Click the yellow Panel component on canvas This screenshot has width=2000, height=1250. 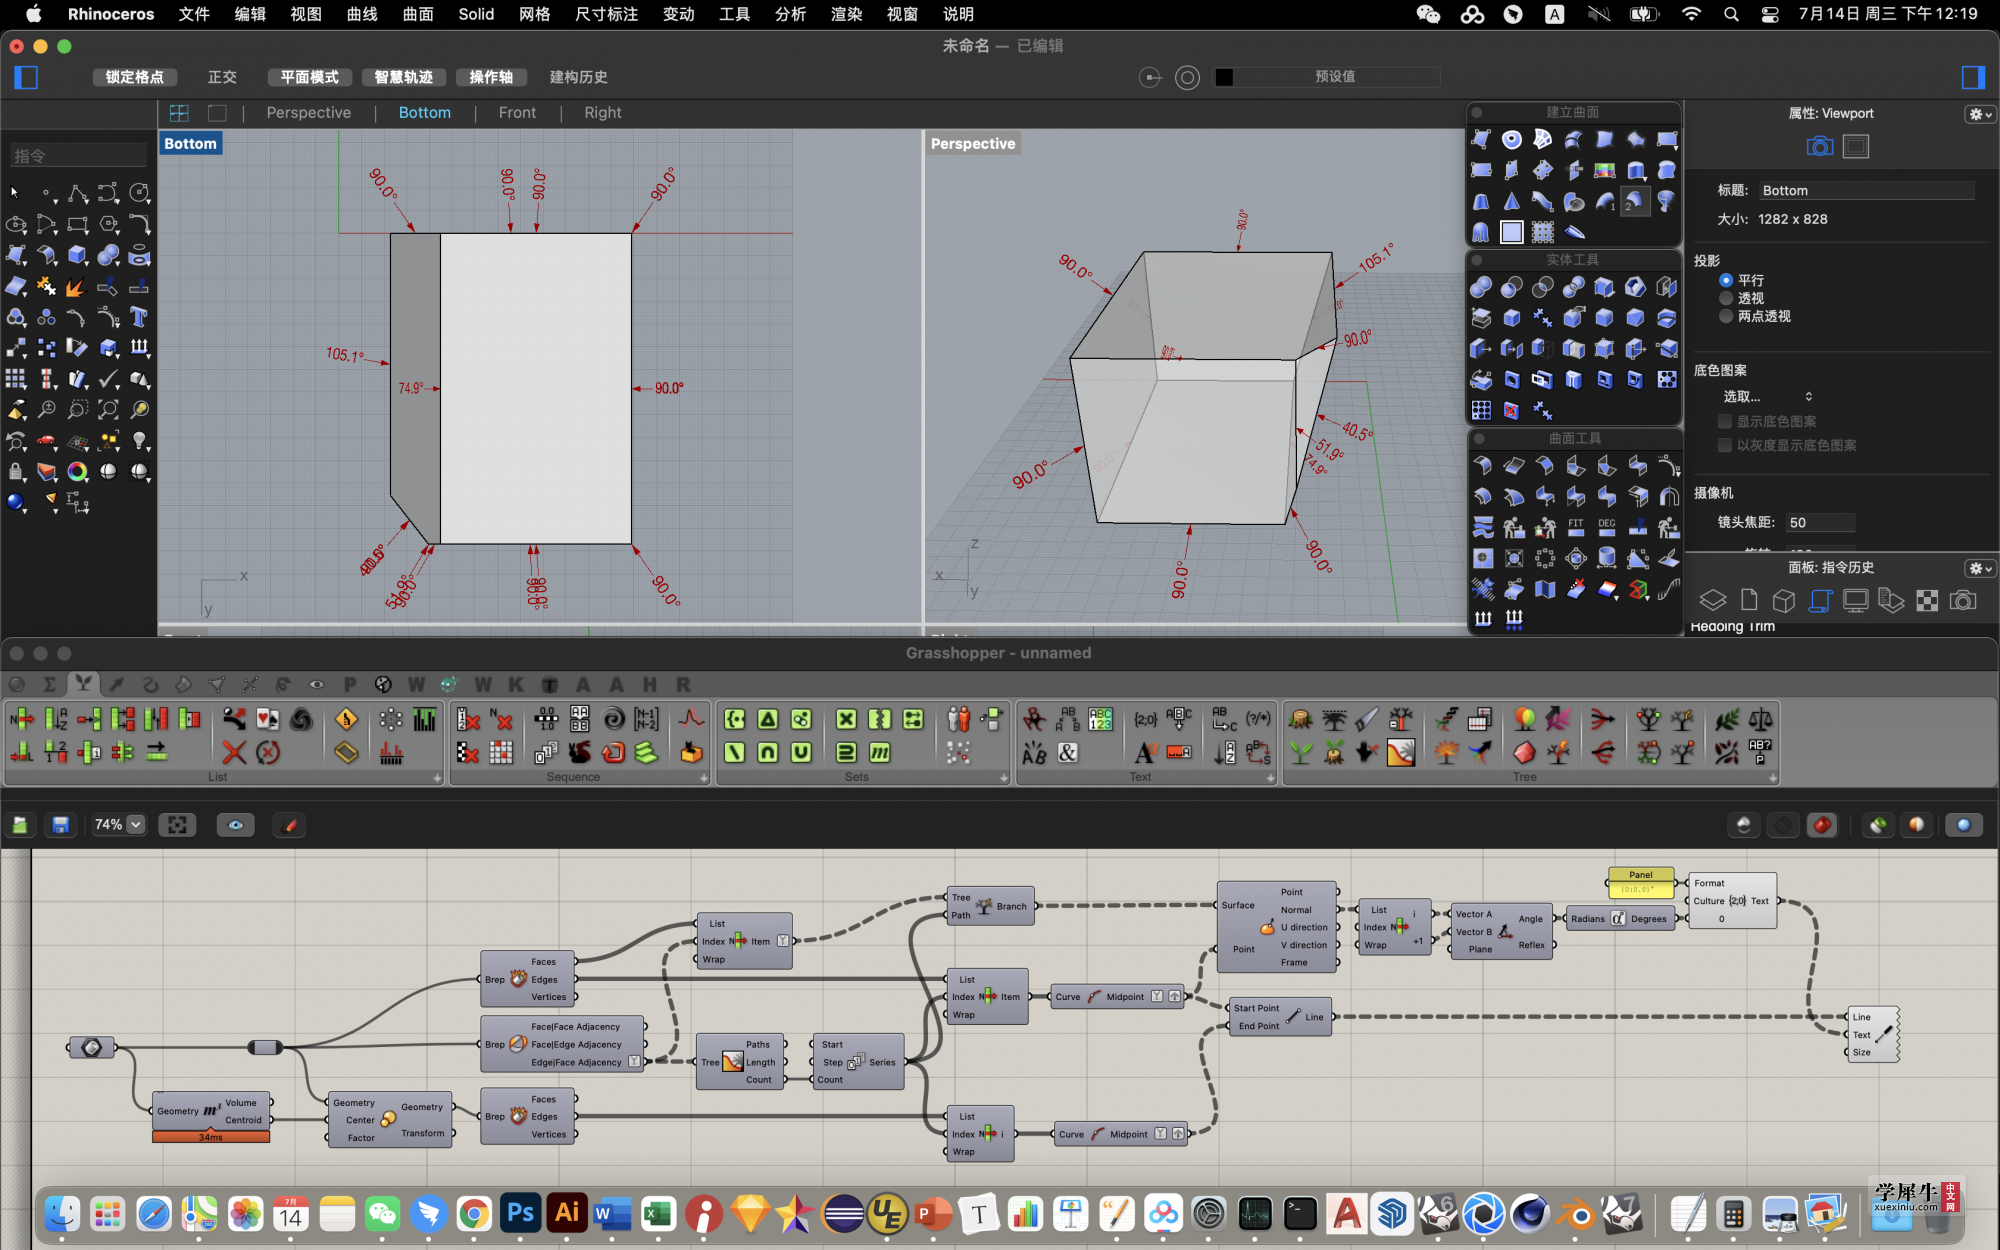pyautogui.click(x=1641, y=882)
